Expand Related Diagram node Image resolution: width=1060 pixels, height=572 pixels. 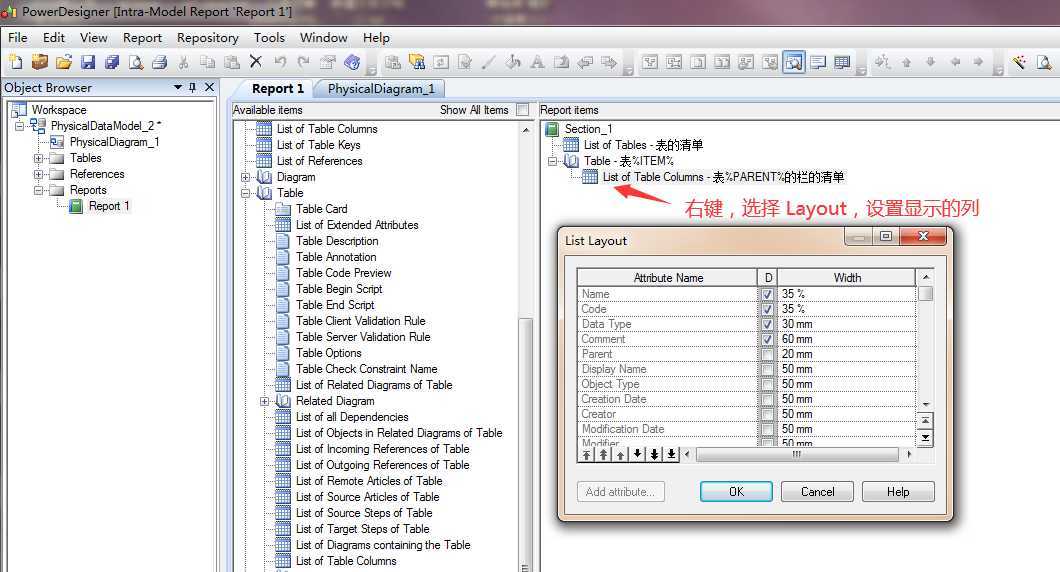click(264, 402)
